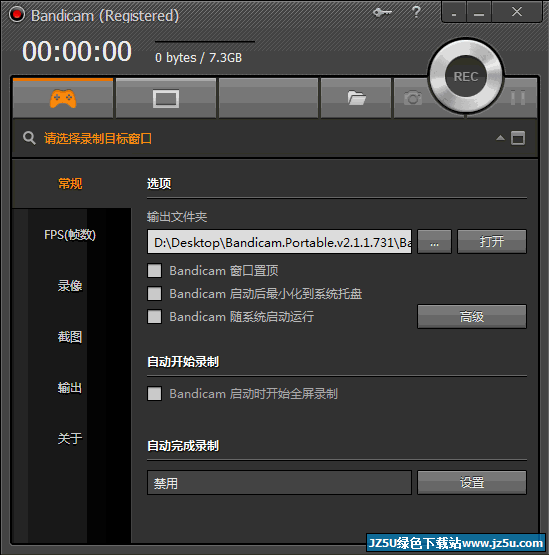Select the screen rectangle recording mode tab

[x=166, y=98]
